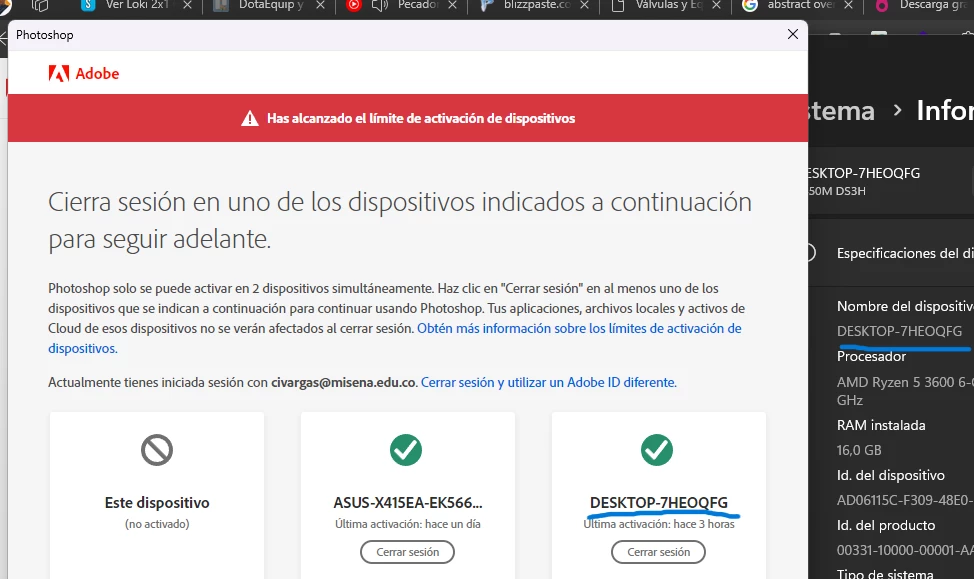Close the blizzpaste browser tab
This screenshot has height=579, width=974.
[x=585, y=5]
